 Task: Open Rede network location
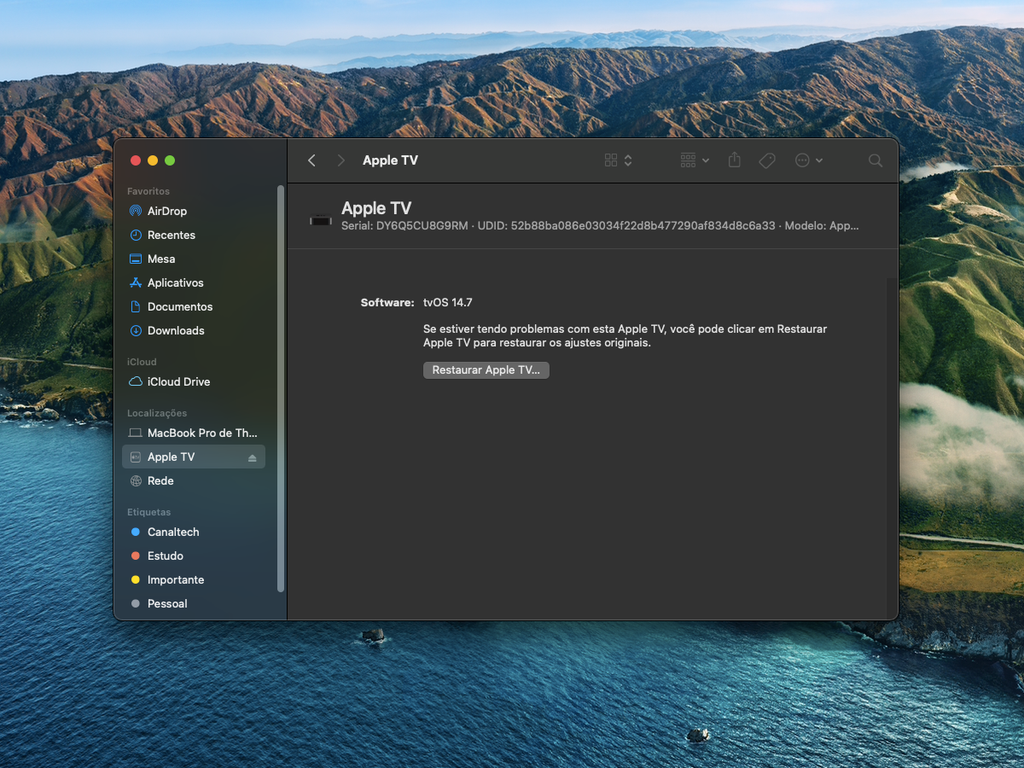click(193, 481)
